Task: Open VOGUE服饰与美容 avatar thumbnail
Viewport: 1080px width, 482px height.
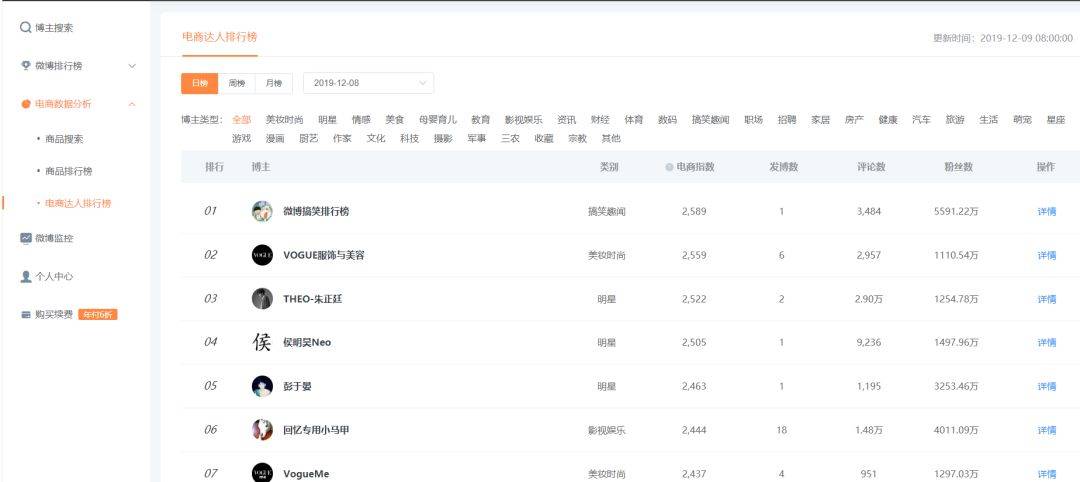Action: (x=262, y=255)
